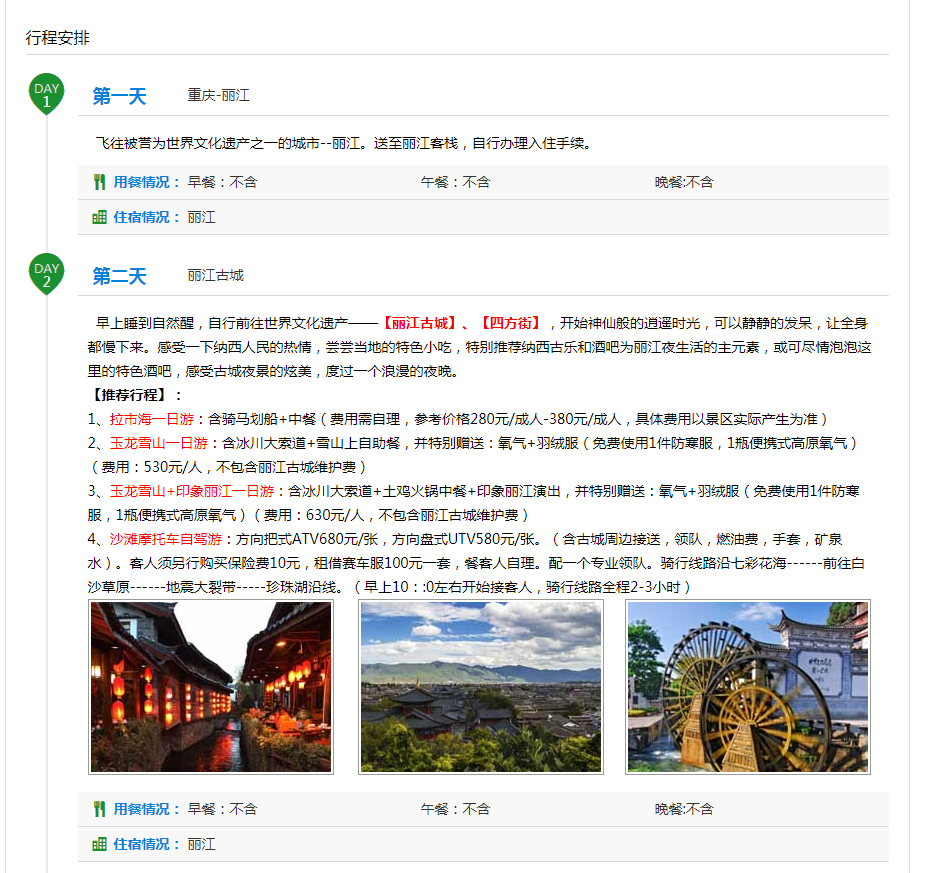Click 丽江古城 subtitle beside 第二天 heading
Screen dimensions: 951x873
tap(215, 276)
